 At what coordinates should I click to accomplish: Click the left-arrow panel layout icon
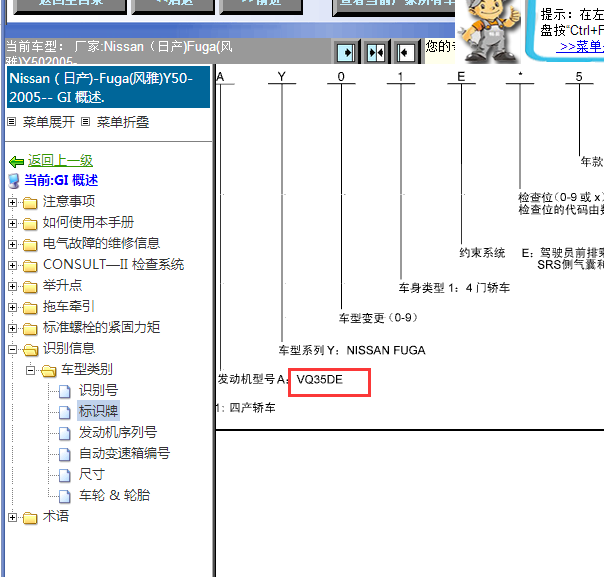coord(406,52)
